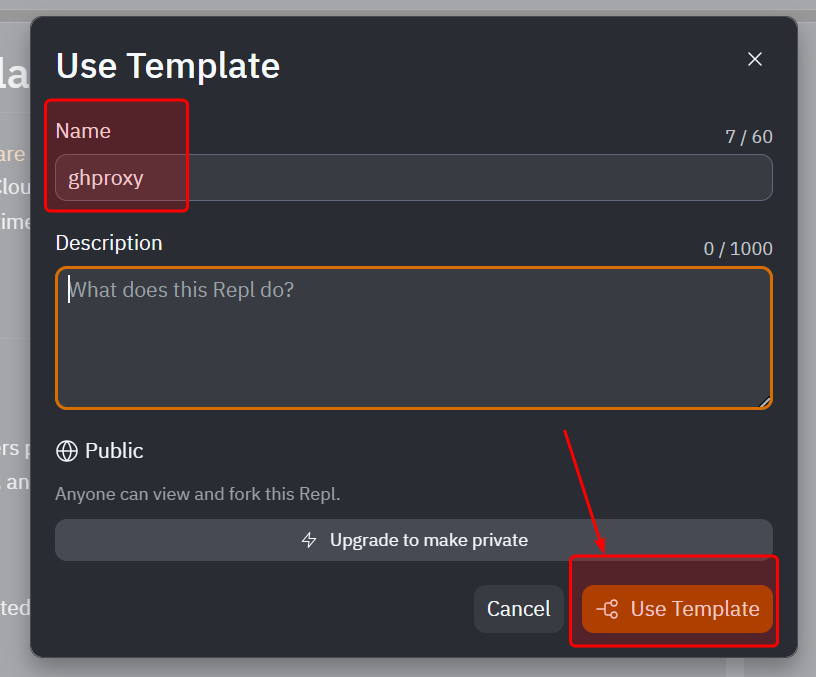816x677 pixels.
Task: Click the globe icon beside Public
Action: [x=67, y=451]
